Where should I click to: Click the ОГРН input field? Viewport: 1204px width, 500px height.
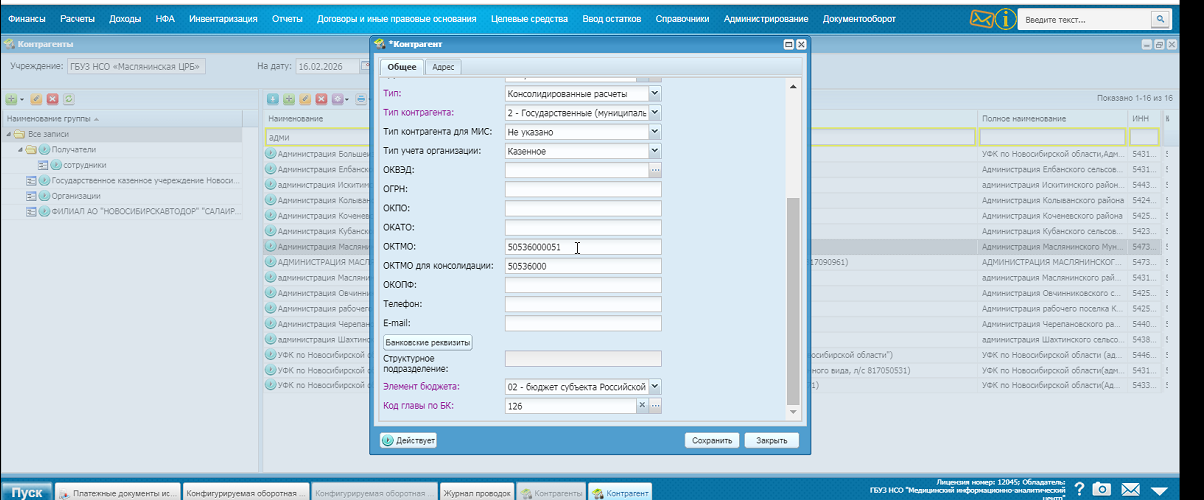click(x=583, y=189)
